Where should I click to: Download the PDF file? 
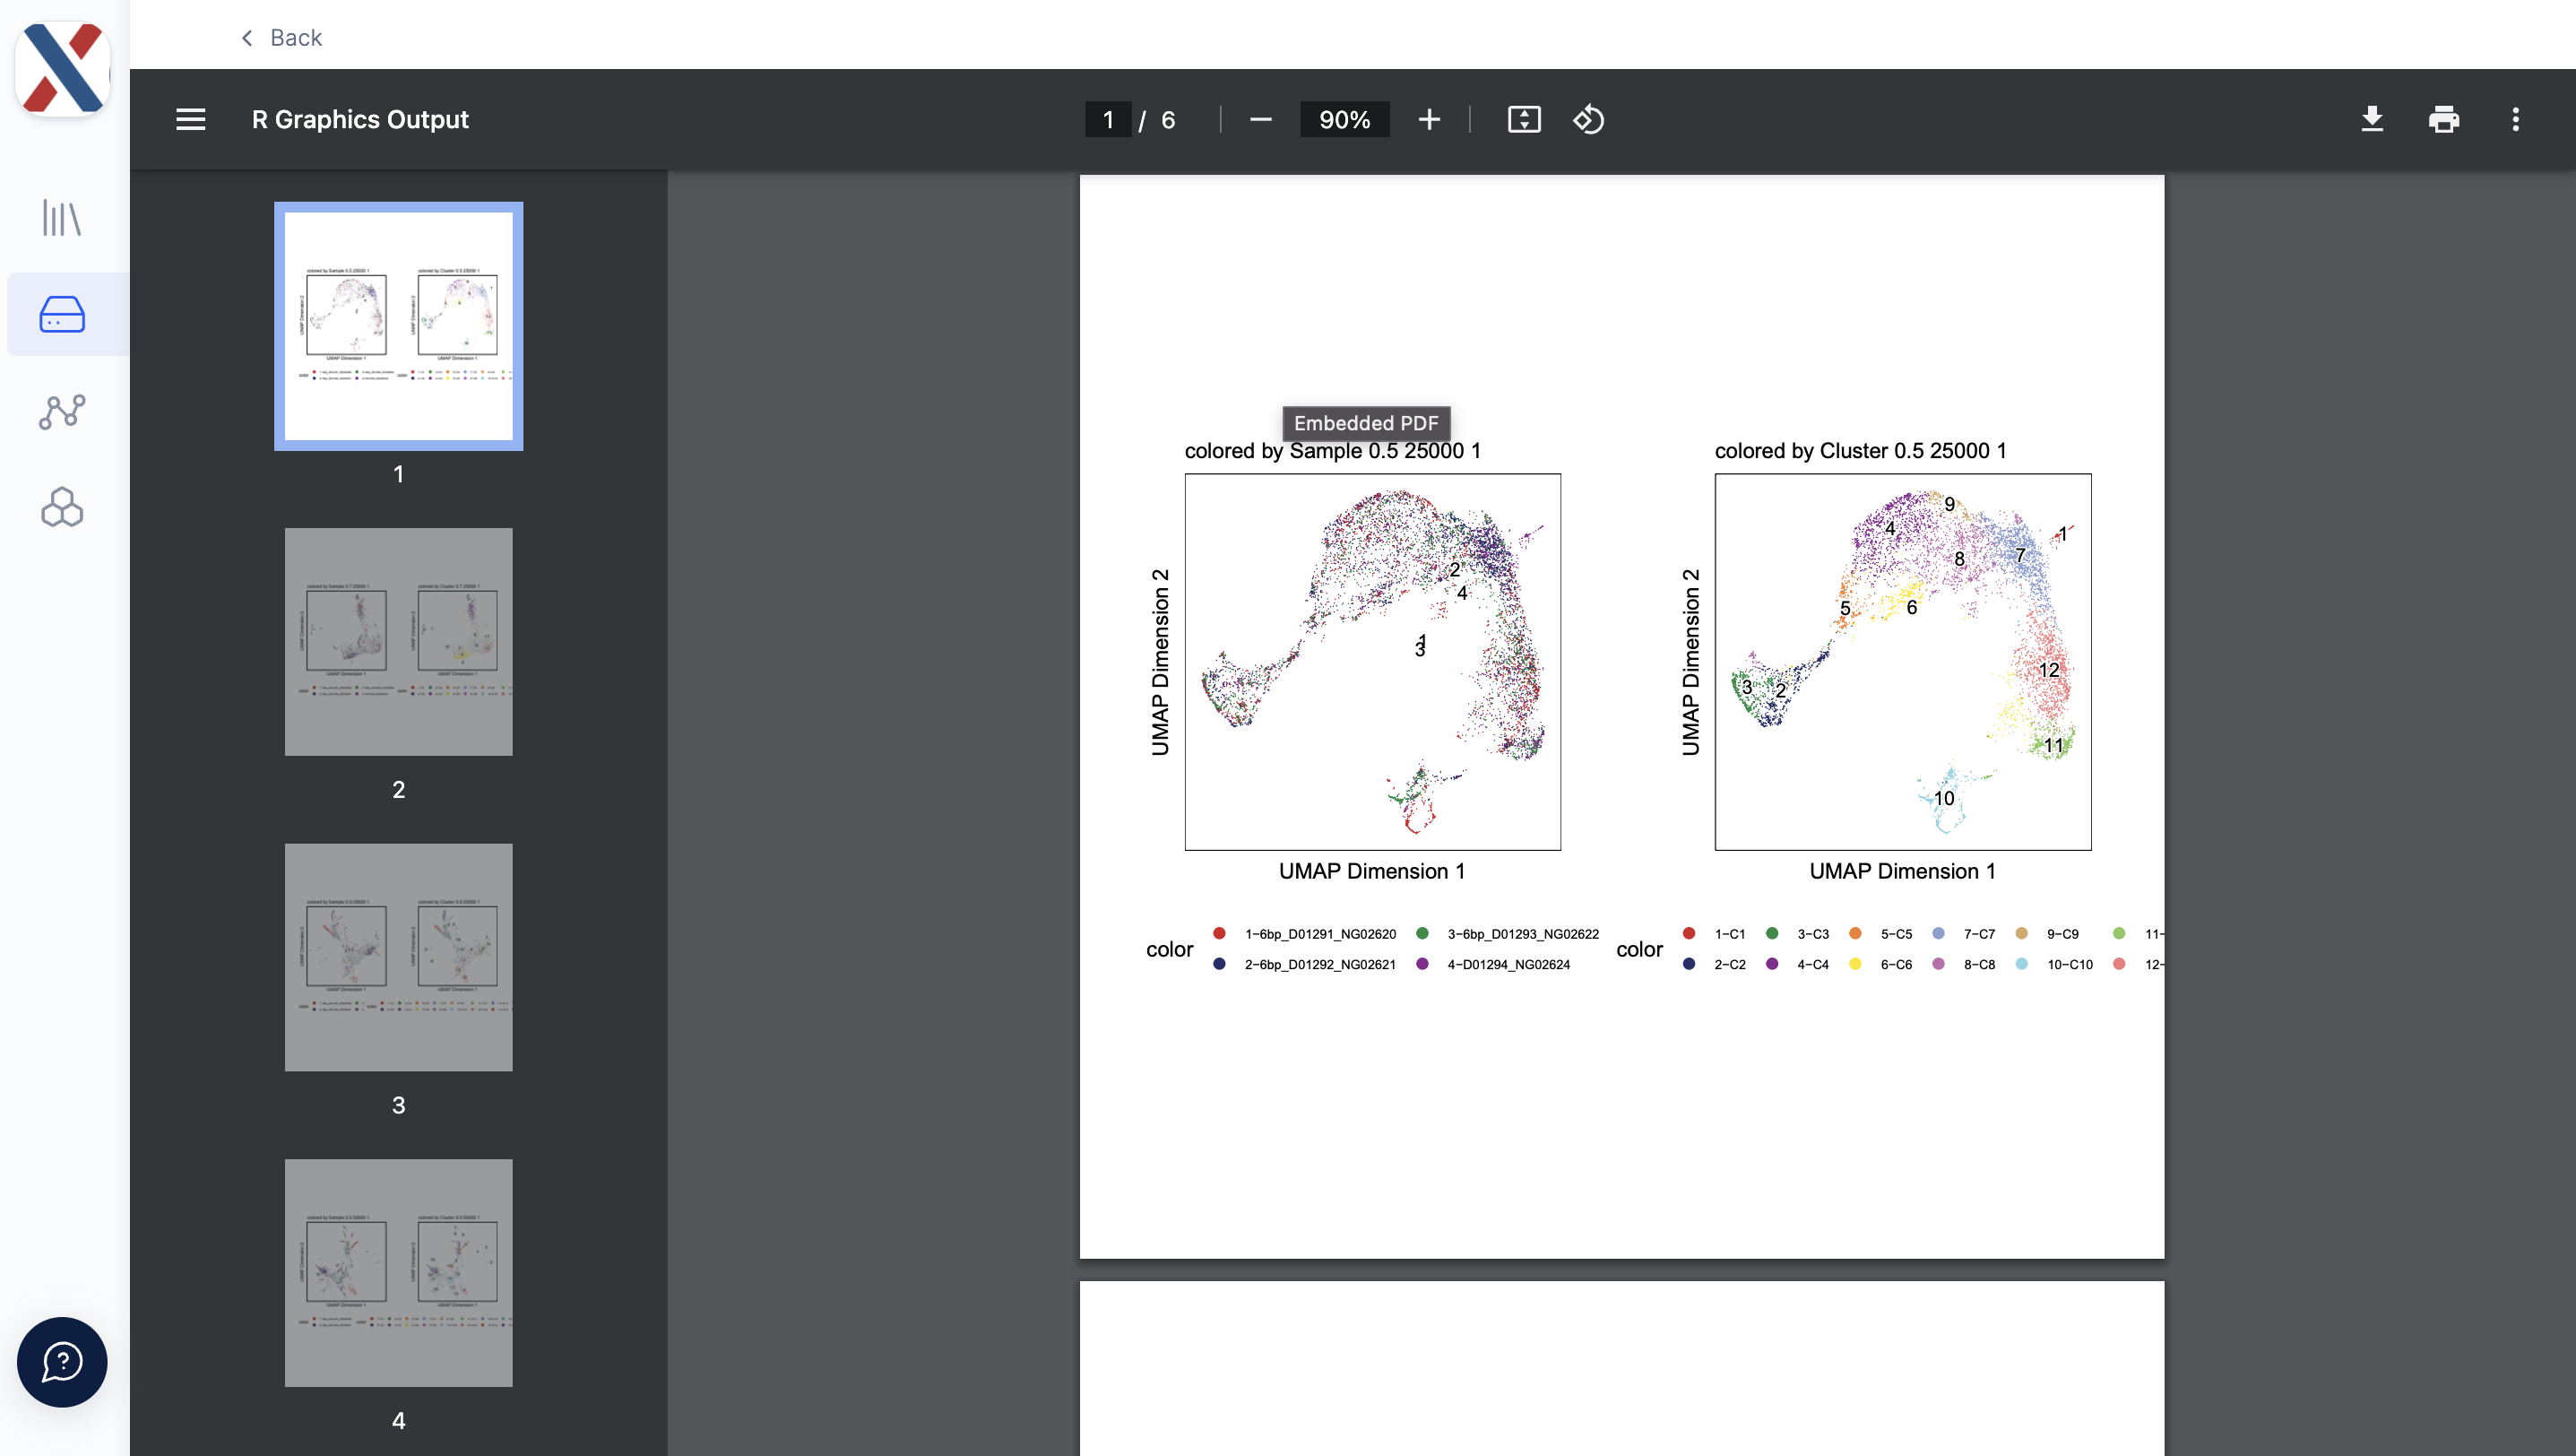click(x=2372, y=119)
